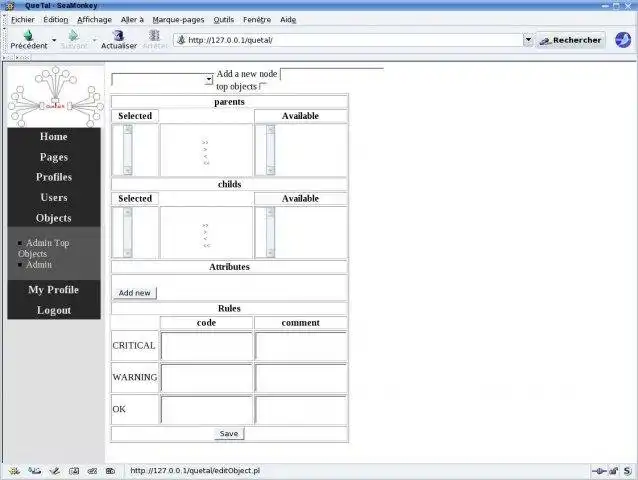Image resolution: width=638 pixels, height=480 pixels.
Task: Open Users in the sidebar
Action: pos(54,198)
